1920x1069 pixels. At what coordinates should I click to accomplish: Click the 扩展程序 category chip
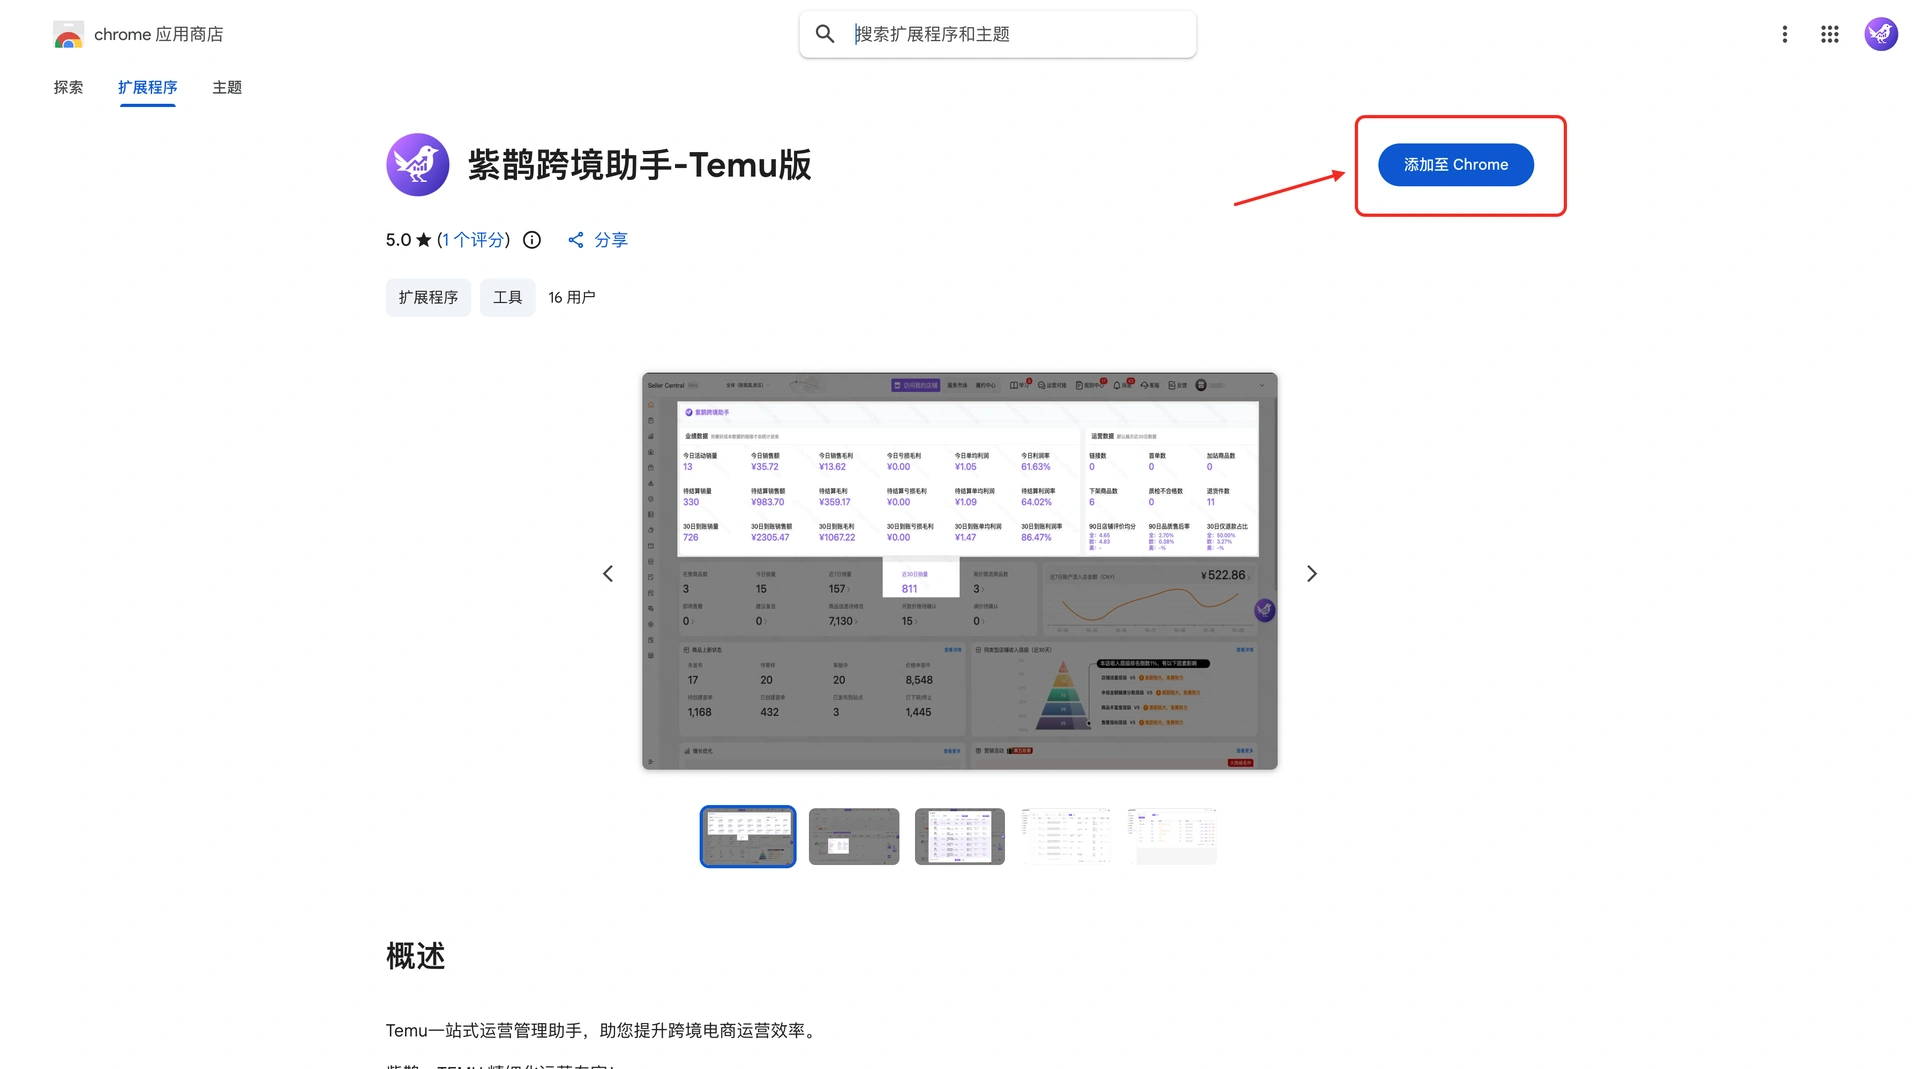point(428,298)
